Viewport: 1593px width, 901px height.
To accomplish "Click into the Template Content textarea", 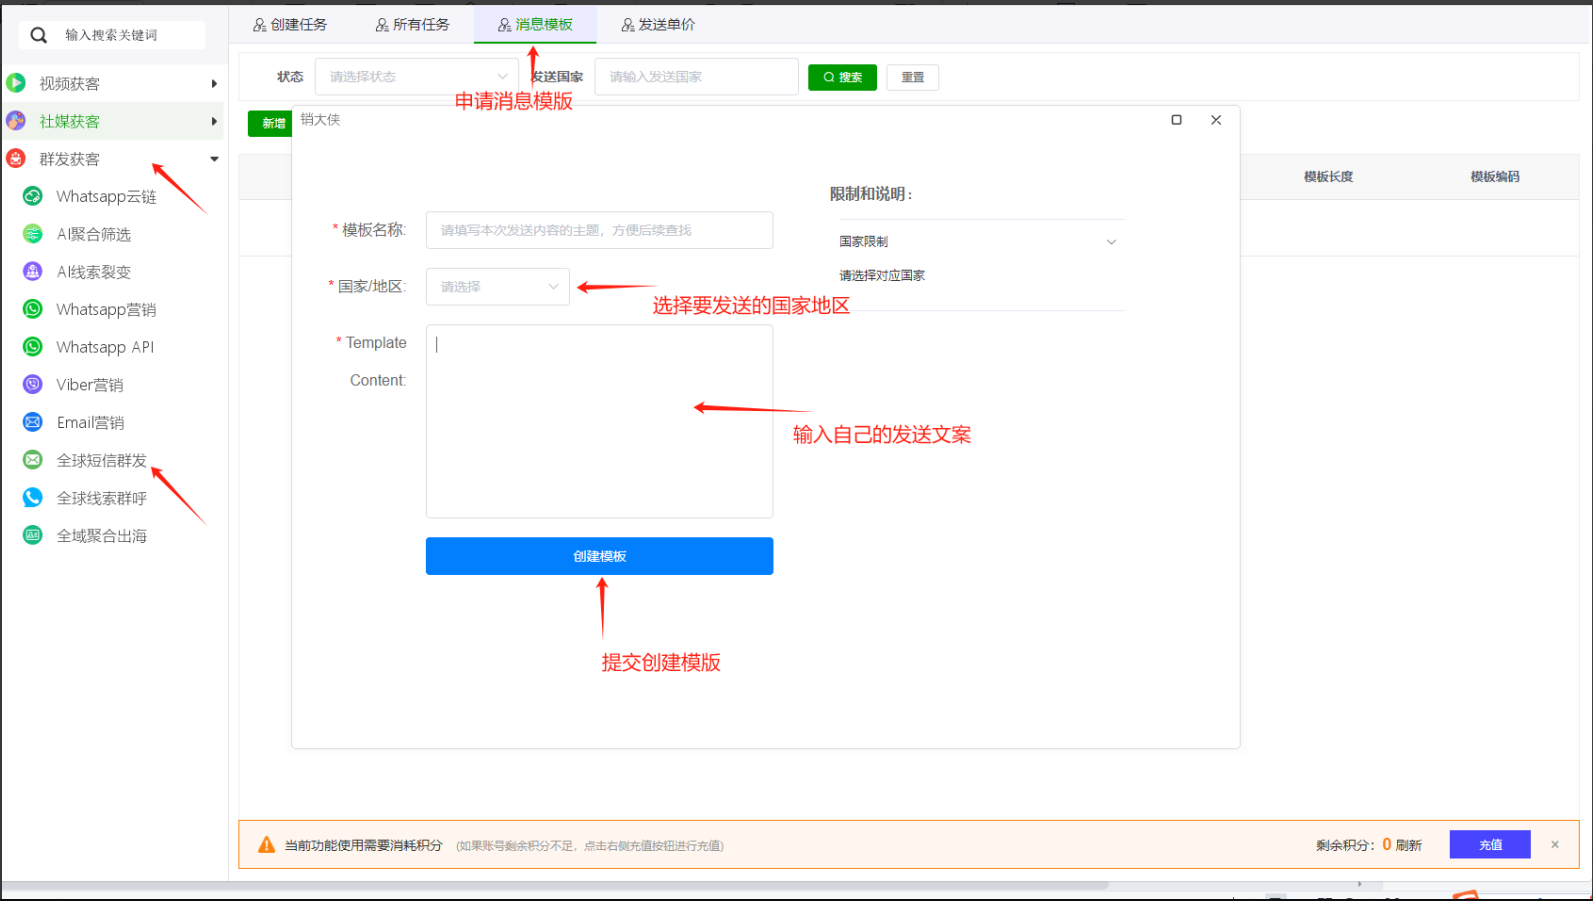I will click(599, 421).
